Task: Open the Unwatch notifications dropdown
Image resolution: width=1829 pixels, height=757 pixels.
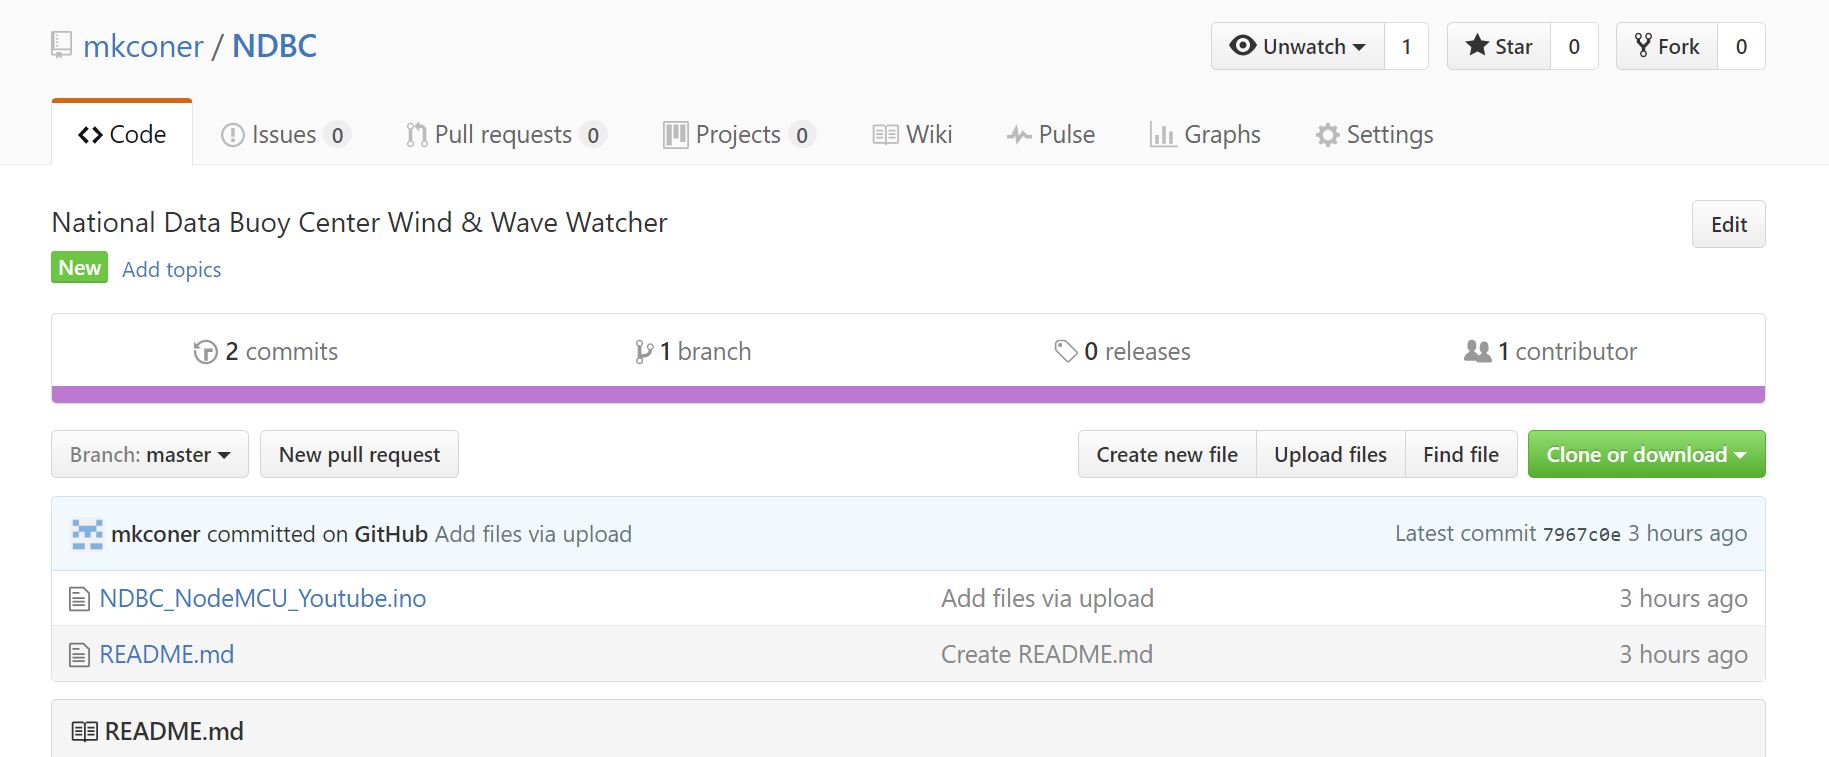Action: pyautogui.click(x=1298, y=46)
